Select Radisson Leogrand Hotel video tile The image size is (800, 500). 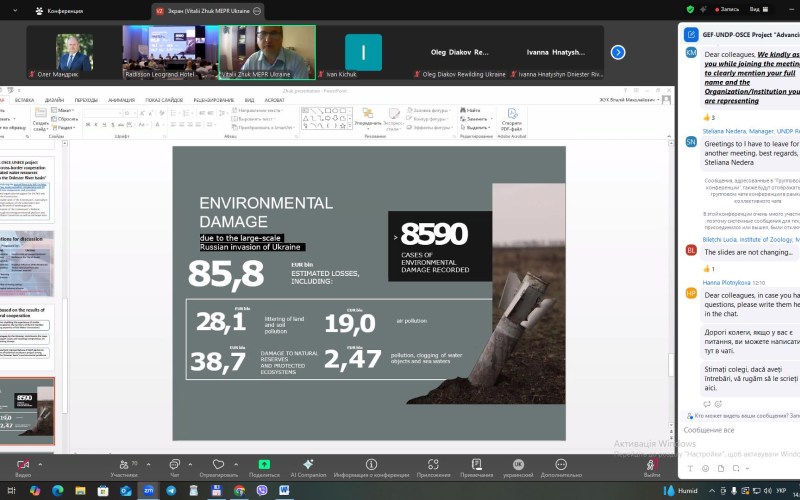pyautogui.click(x=170, y=53)
